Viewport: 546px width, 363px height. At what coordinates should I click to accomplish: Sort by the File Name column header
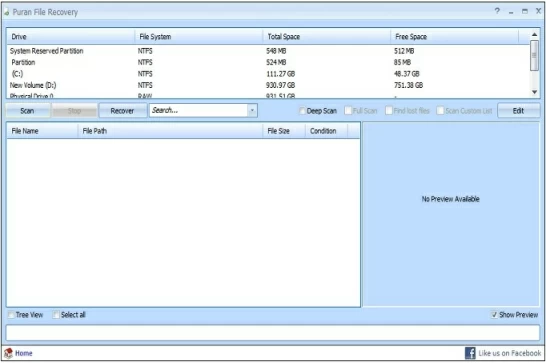pos(42,131)
